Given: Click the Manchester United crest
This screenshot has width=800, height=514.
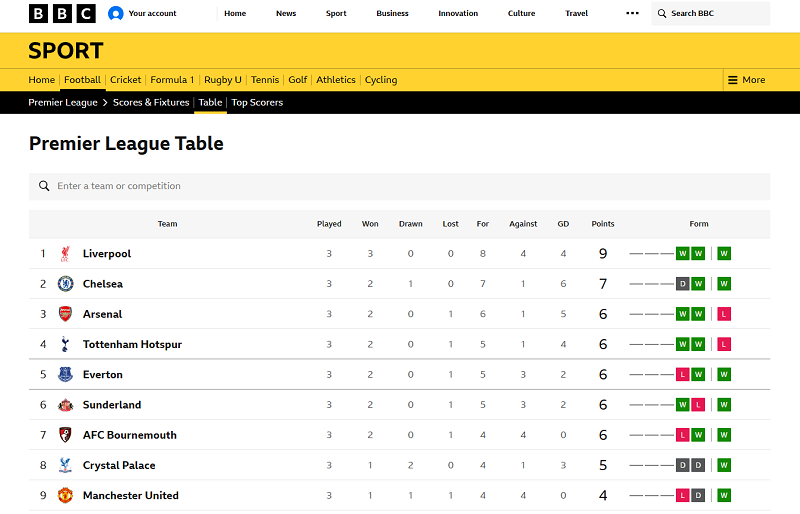Looking at the screenshot, I should (x=65, y=496).
